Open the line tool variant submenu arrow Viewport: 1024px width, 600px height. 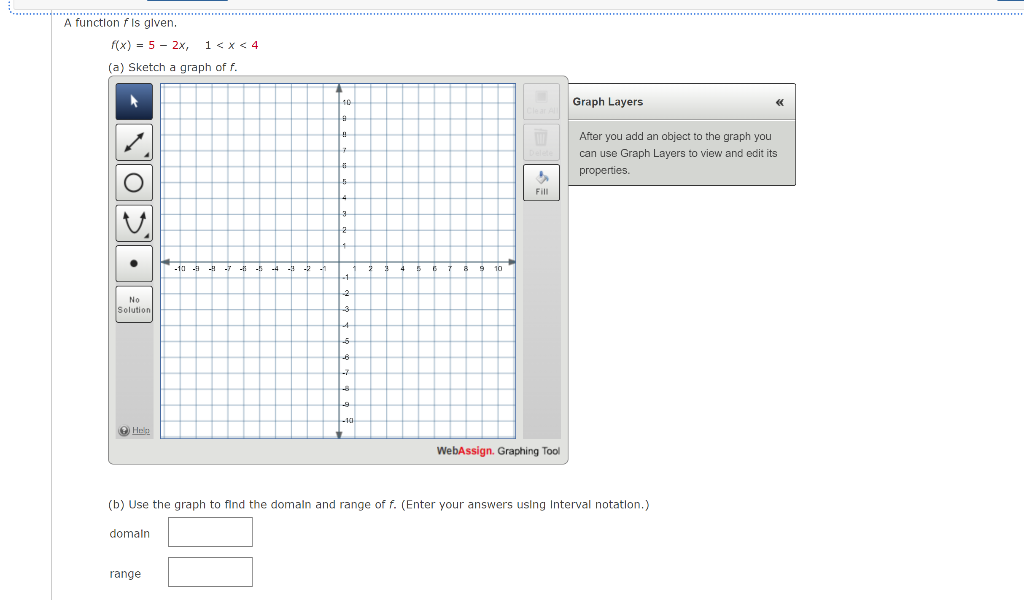coord(147,155)
